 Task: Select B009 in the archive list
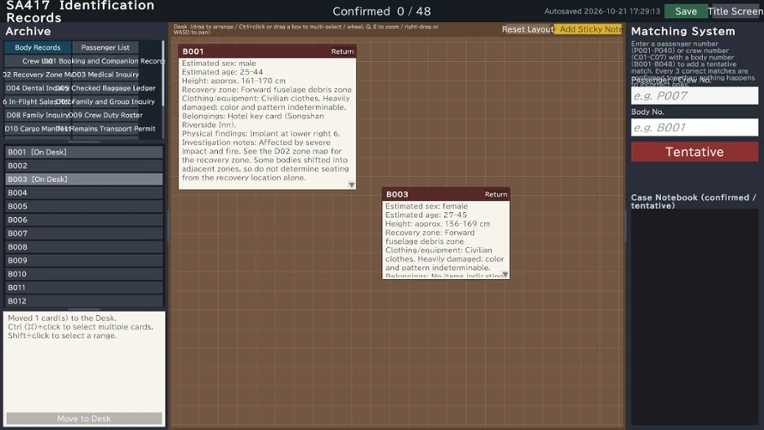tap(84, 261)
